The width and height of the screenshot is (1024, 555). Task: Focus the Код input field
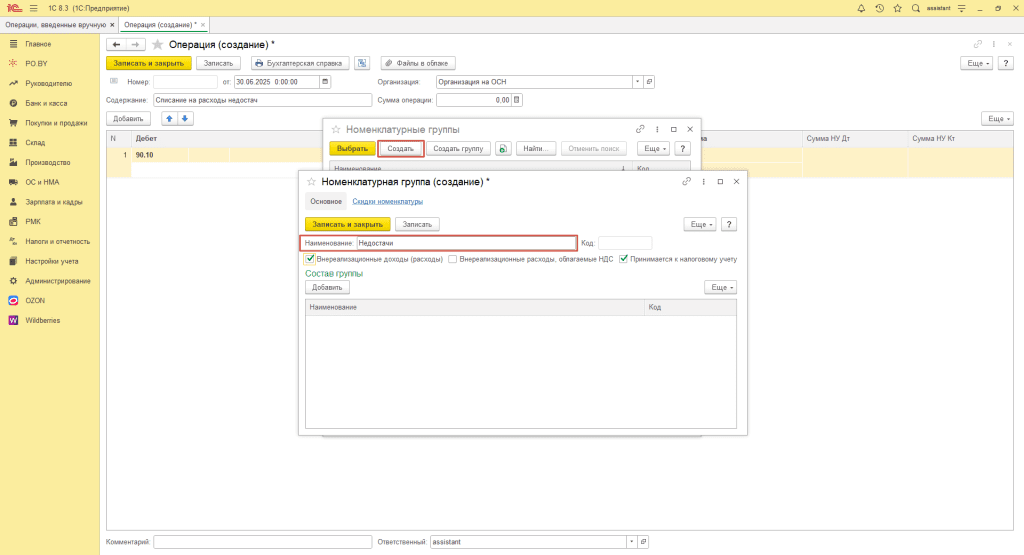(x=625, y=243)
